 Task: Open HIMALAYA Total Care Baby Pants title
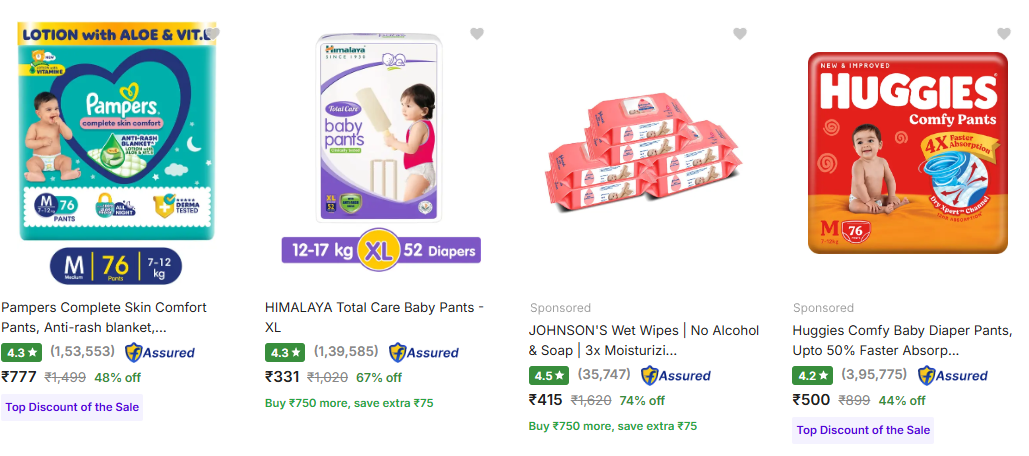point(374,317)
